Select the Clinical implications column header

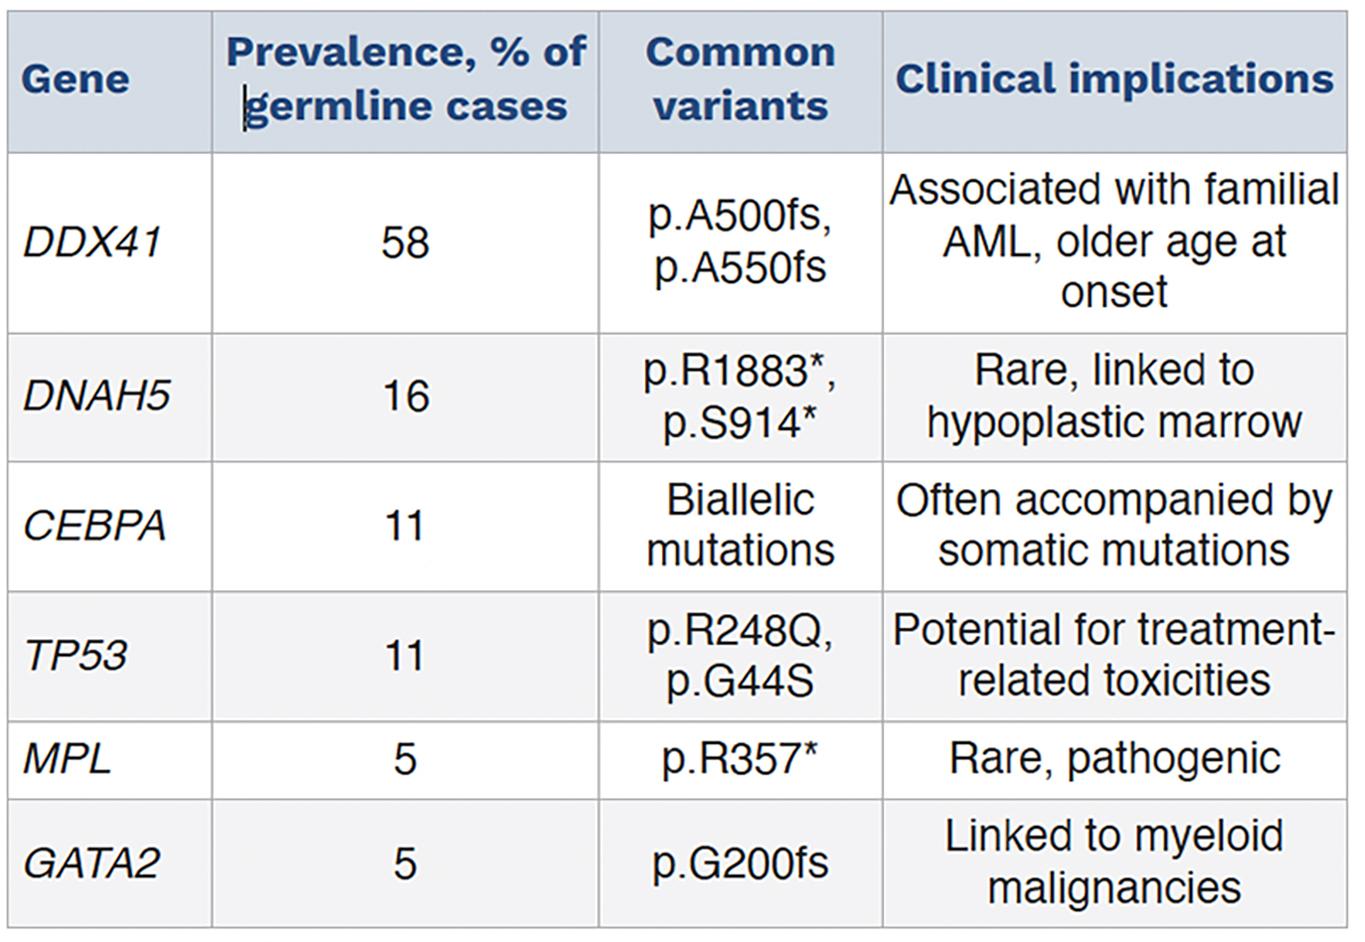(1114, 80)
